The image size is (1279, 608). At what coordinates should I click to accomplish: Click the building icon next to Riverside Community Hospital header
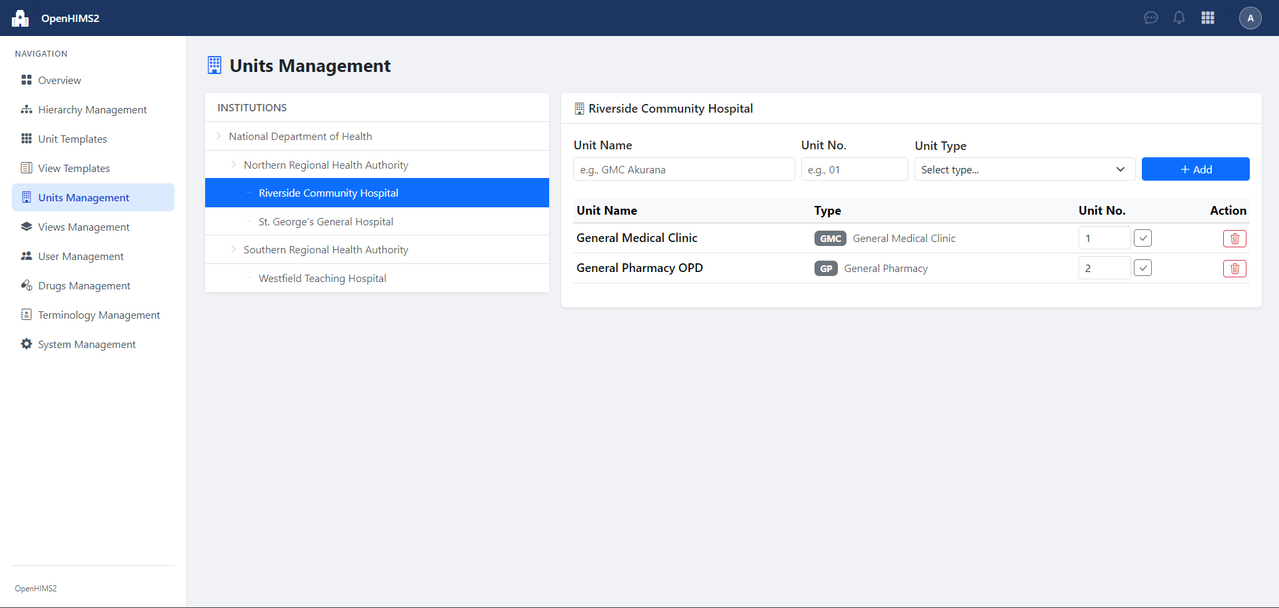coord(579,108)
